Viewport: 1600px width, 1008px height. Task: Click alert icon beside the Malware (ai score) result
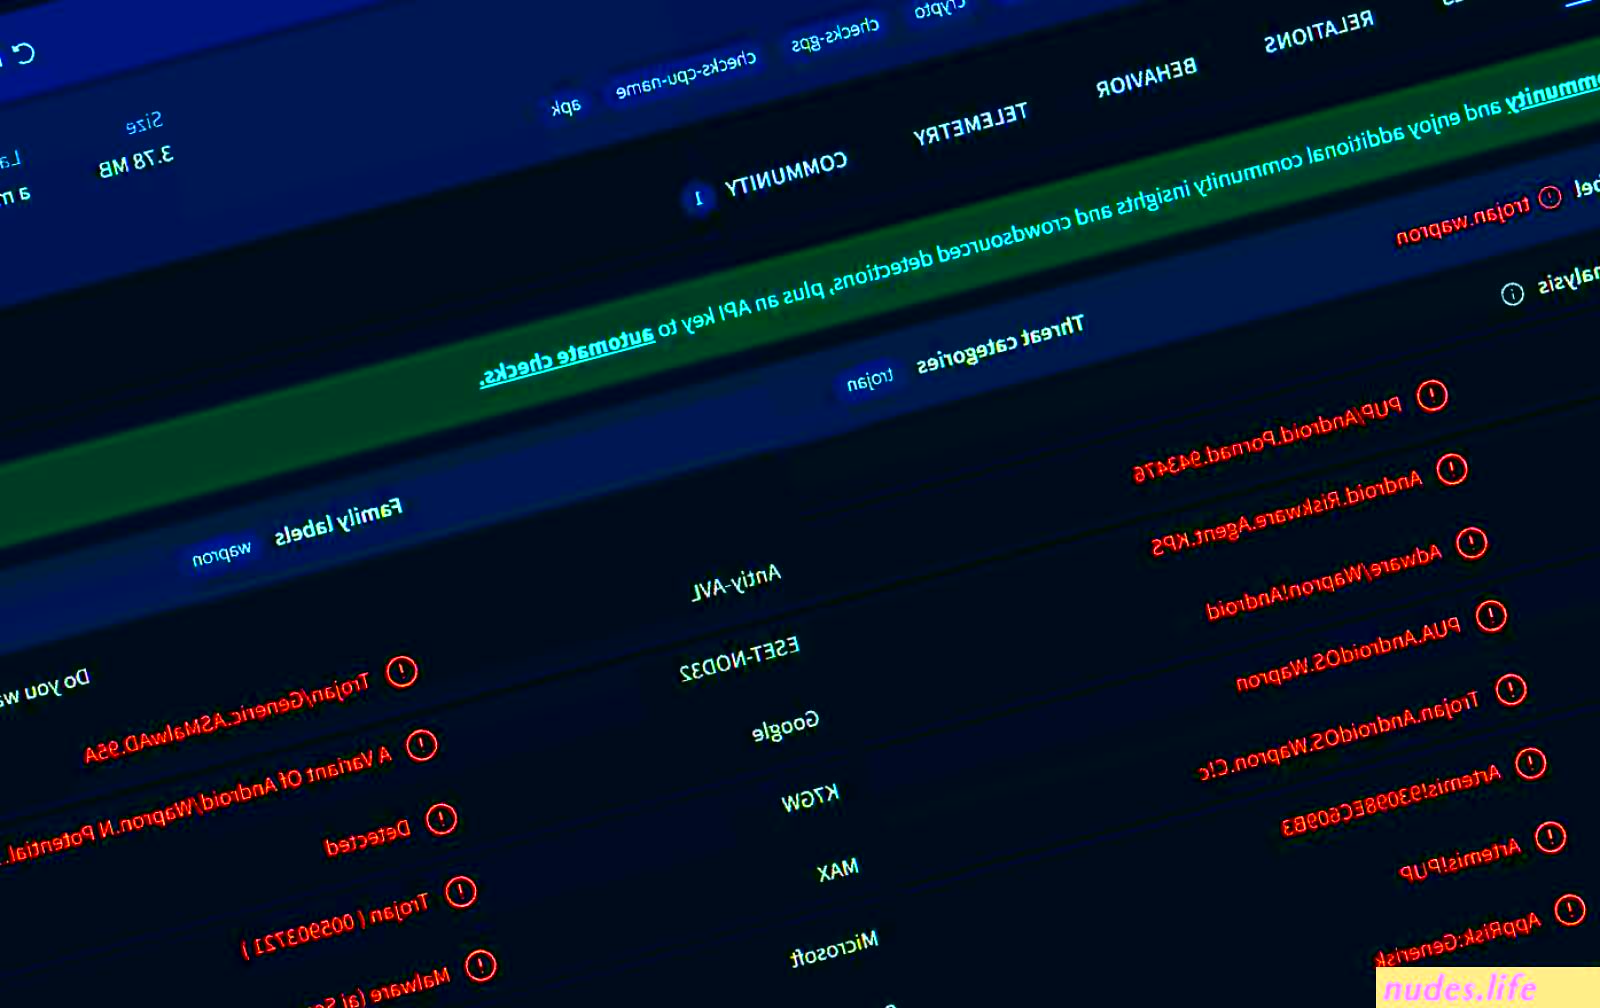tap(481, 965)
